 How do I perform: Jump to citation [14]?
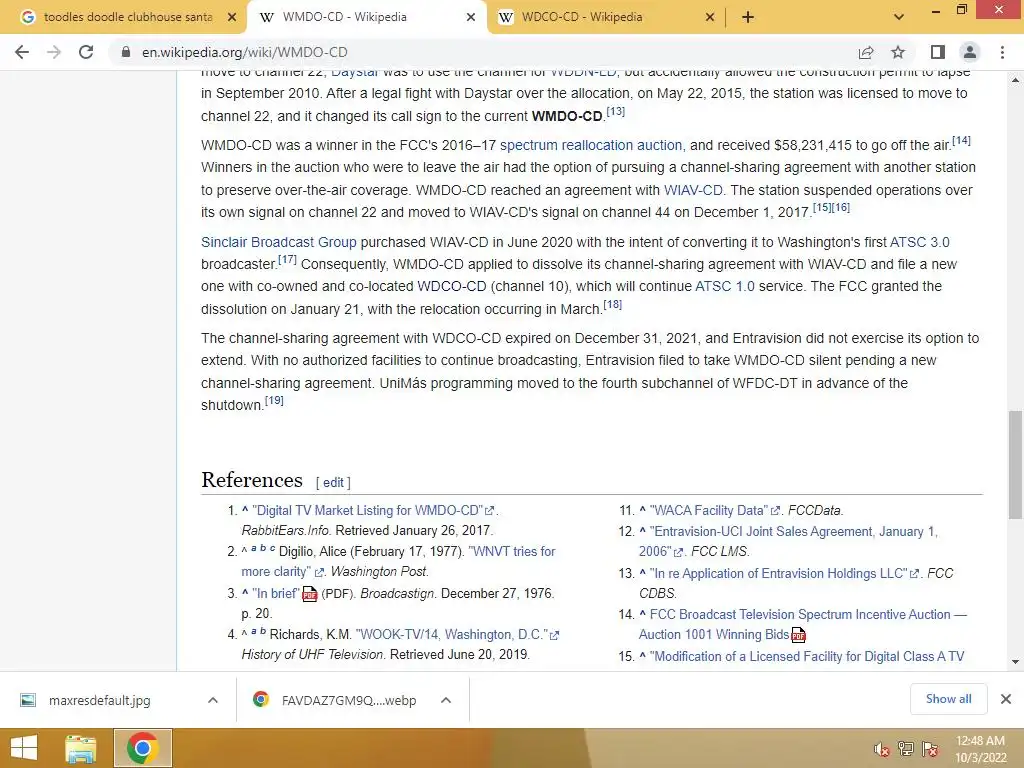coord(961,140)
